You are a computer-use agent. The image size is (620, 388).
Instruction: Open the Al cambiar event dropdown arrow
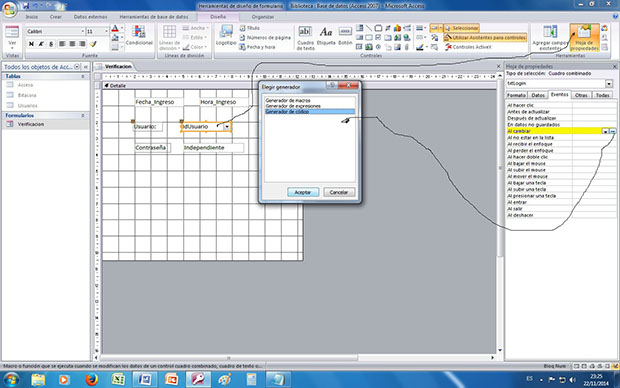click(605, 131)
